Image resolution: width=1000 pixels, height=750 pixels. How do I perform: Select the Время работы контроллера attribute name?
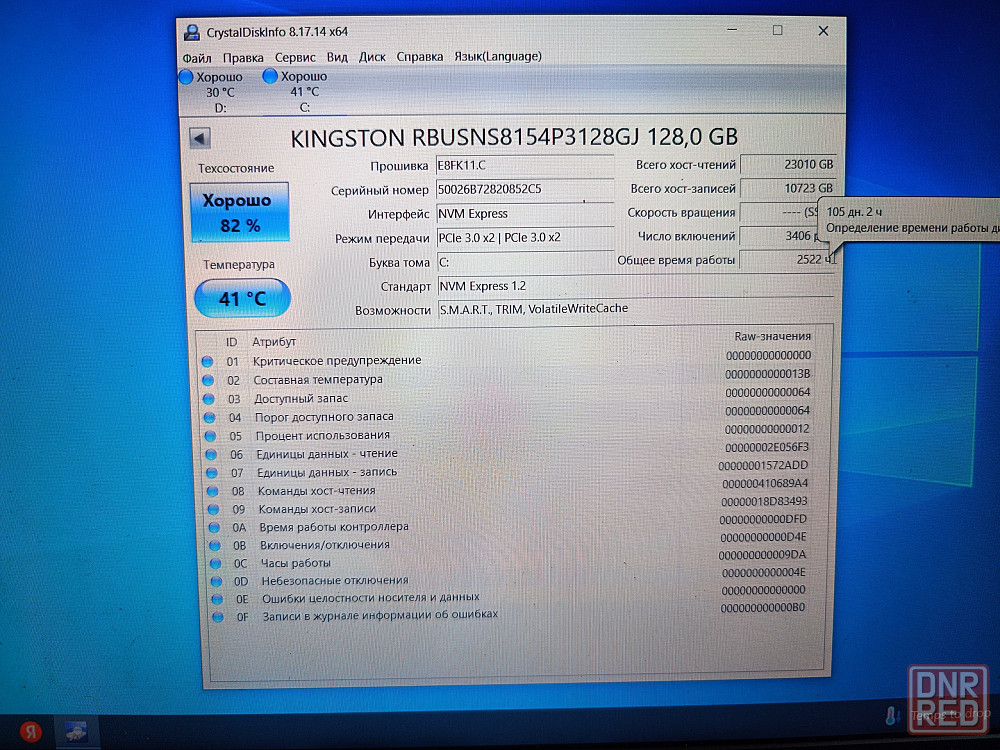coord(334,527)
